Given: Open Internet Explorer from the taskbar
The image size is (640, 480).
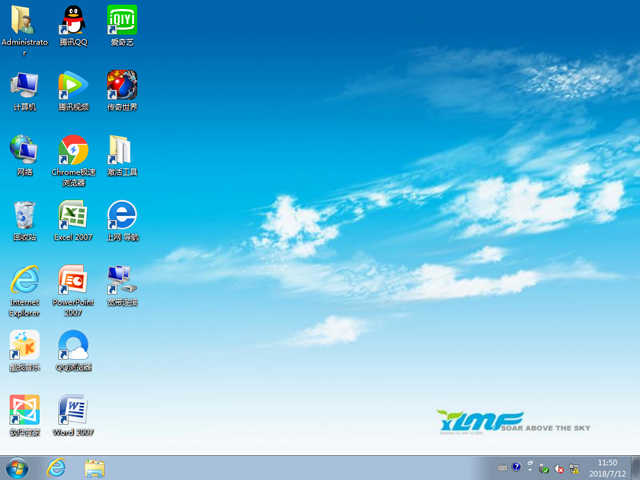Looking at the screenshot, I should click(56, 467).
